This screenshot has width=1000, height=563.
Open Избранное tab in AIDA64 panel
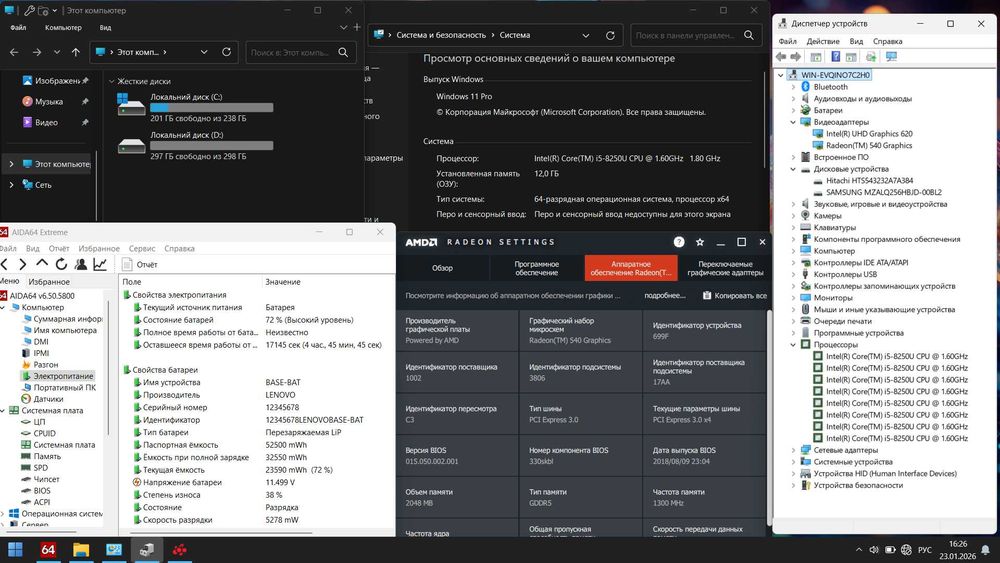[x=49, y=282]
